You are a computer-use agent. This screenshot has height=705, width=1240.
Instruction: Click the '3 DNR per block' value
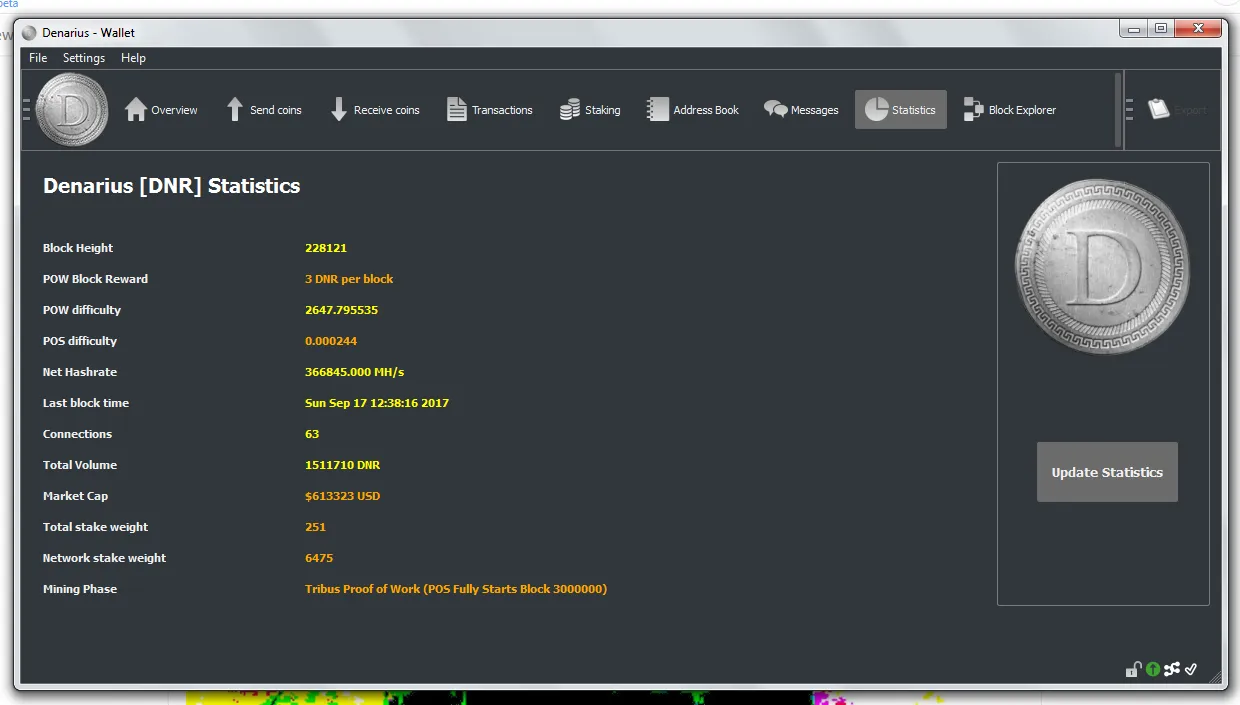click(x=349, y=279)
